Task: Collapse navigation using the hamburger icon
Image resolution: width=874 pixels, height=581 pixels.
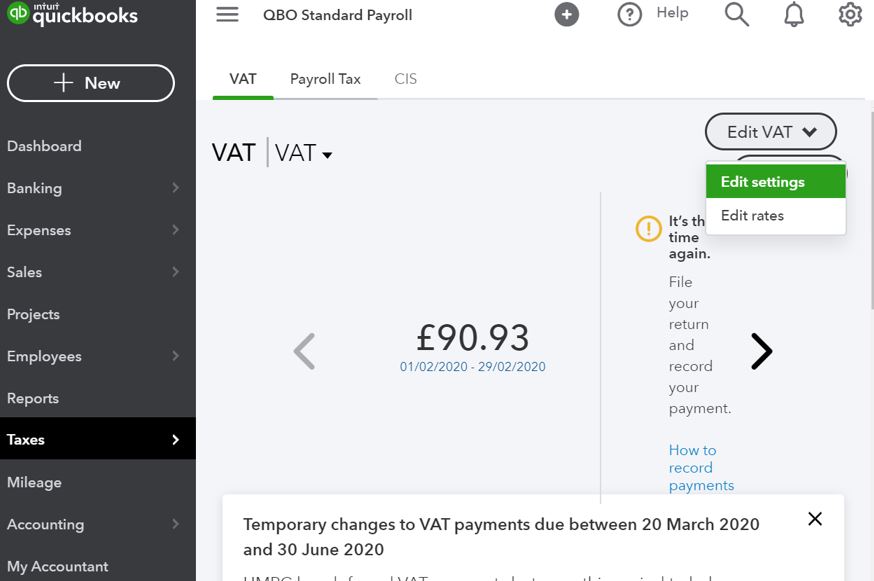Action: click(x=227, y=14)
